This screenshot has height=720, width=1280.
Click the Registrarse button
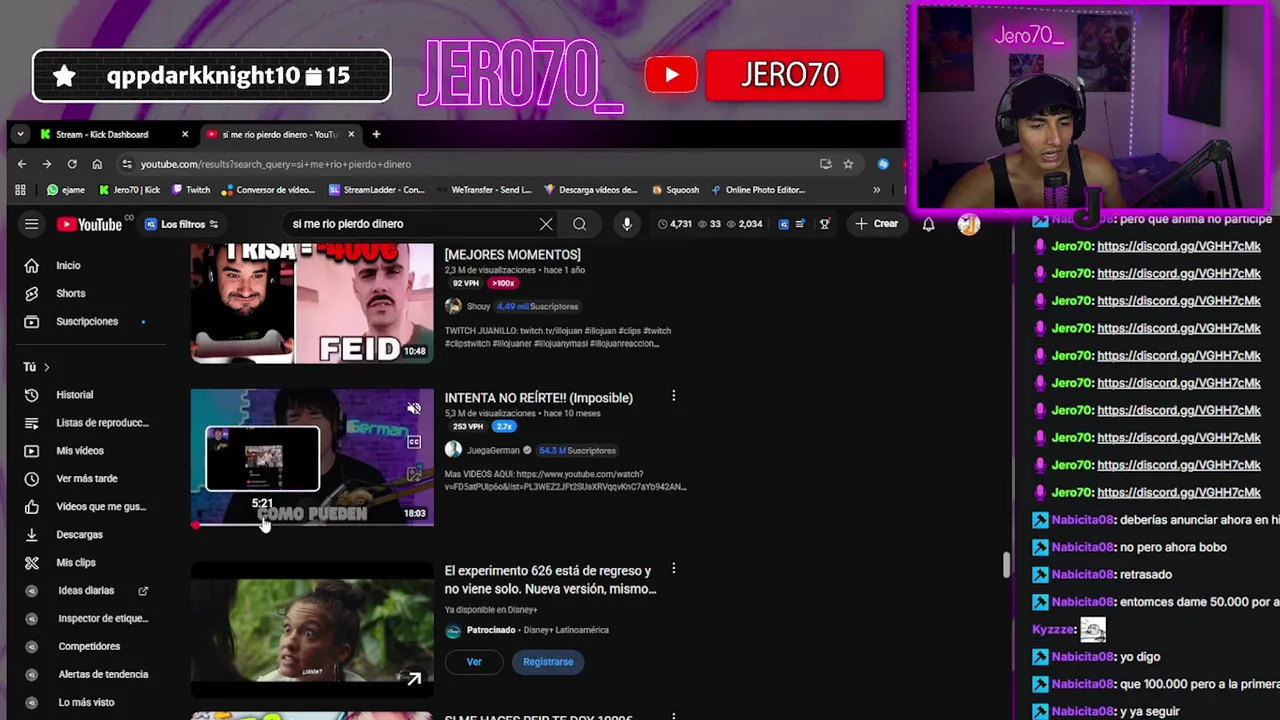[548, 662]
